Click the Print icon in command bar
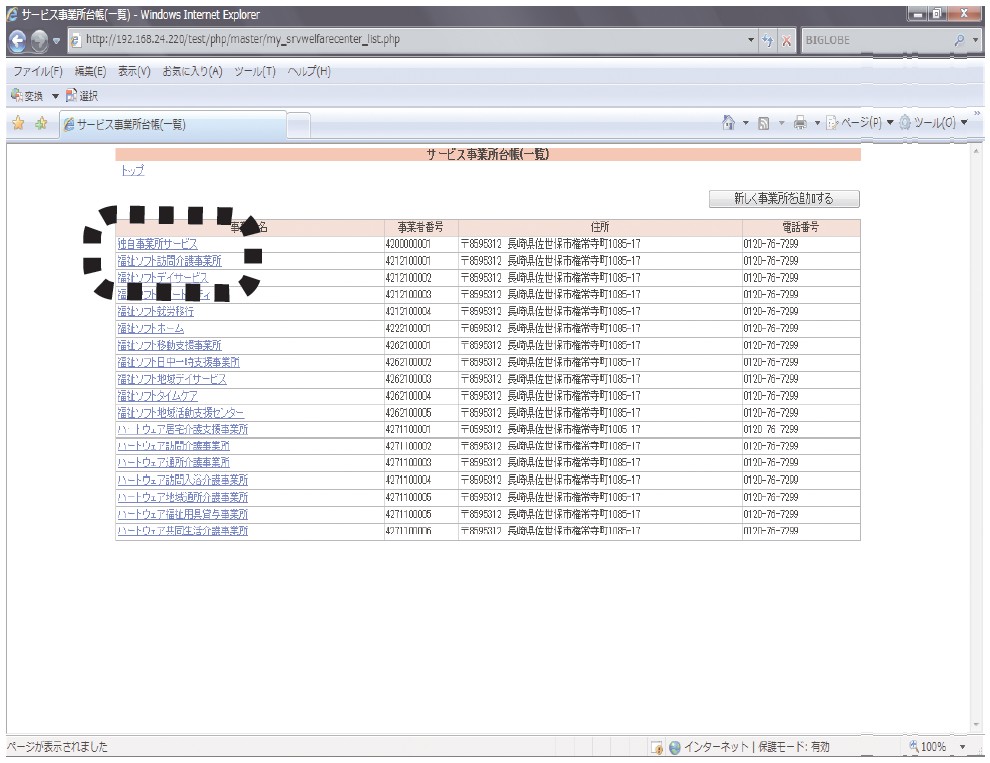Viewport: 990px width, 763px height. click(x=797, y=124)
